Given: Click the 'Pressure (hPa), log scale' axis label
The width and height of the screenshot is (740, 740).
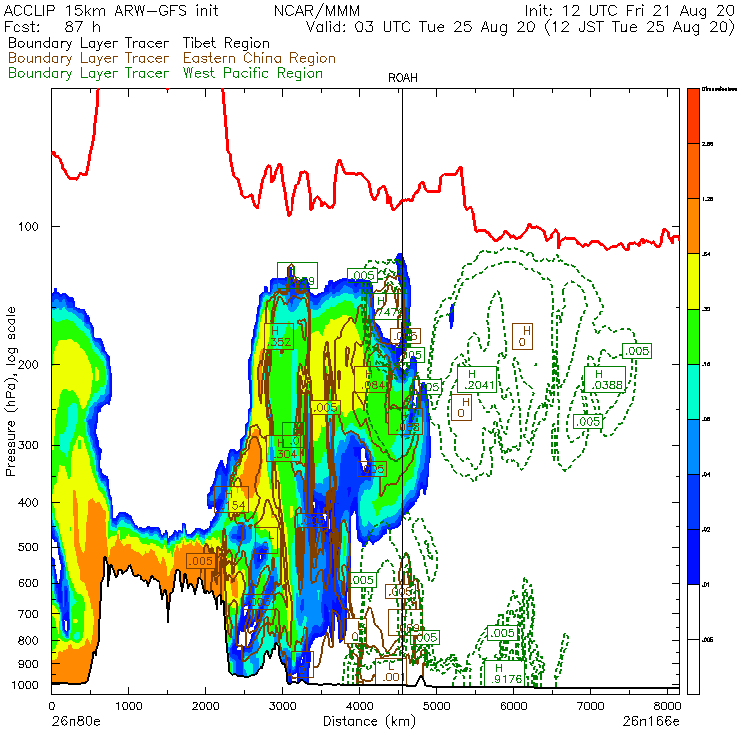Looking at the screenshot, I should coord(10,391).
